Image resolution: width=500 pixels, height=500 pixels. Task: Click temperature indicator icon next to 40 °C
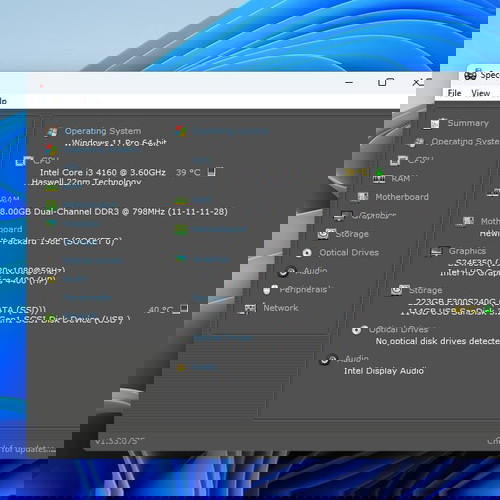tap(184, 309)
